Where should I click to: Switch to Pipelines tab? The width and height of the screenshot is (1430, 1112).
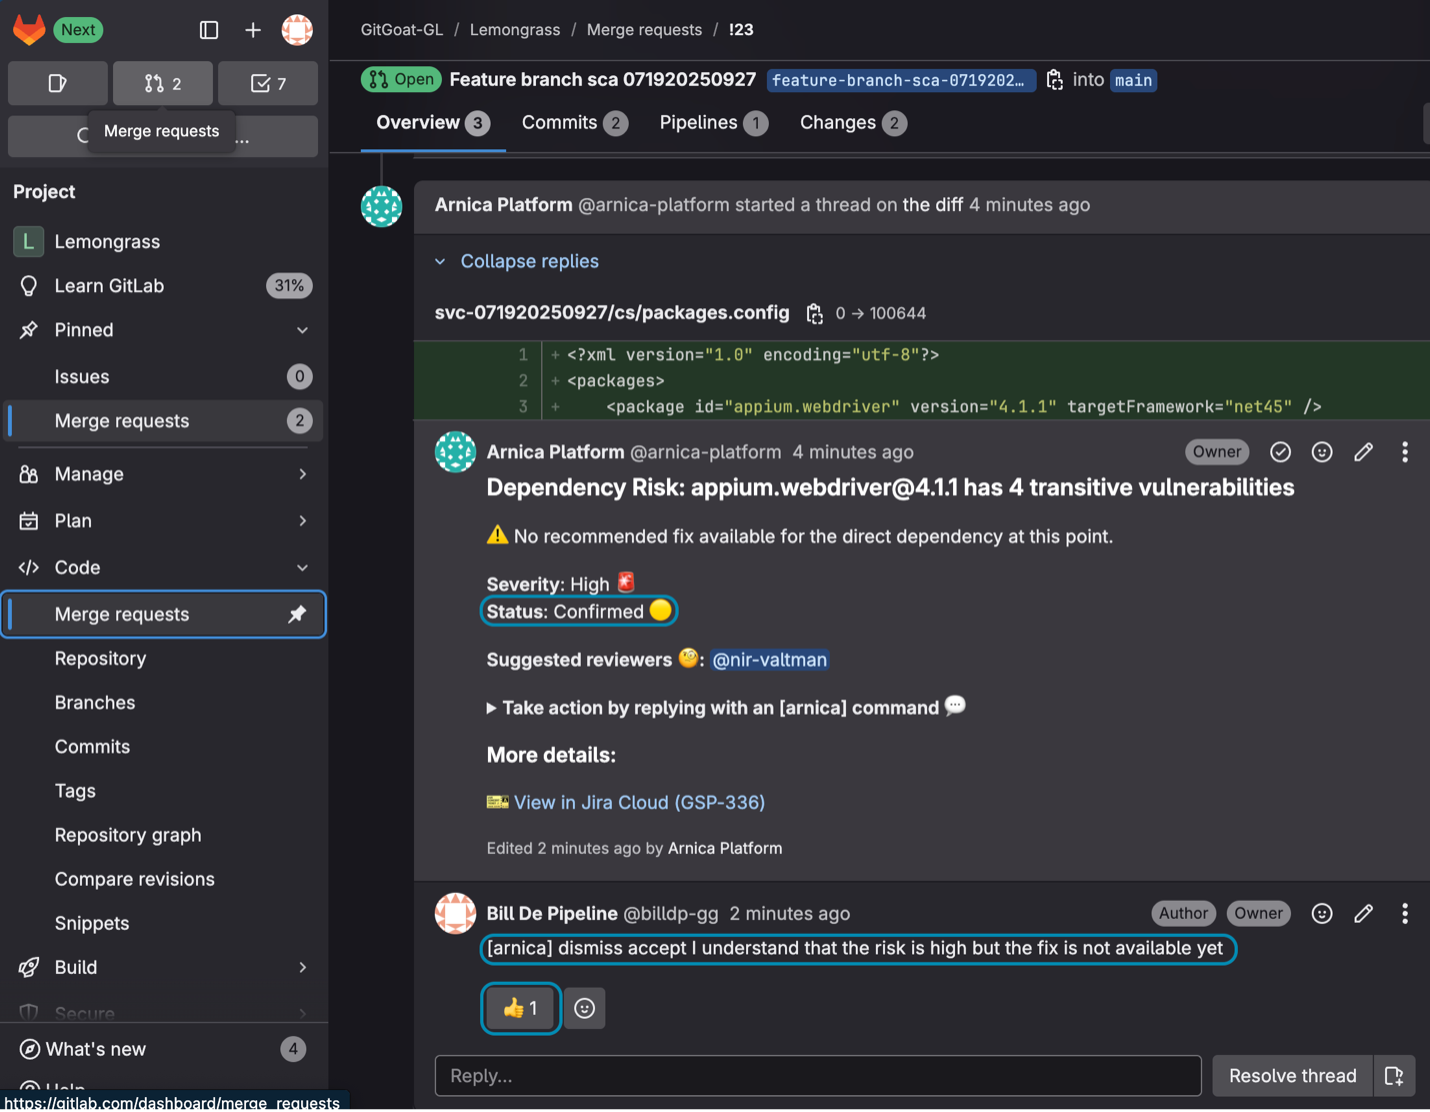tap(713, 123)
